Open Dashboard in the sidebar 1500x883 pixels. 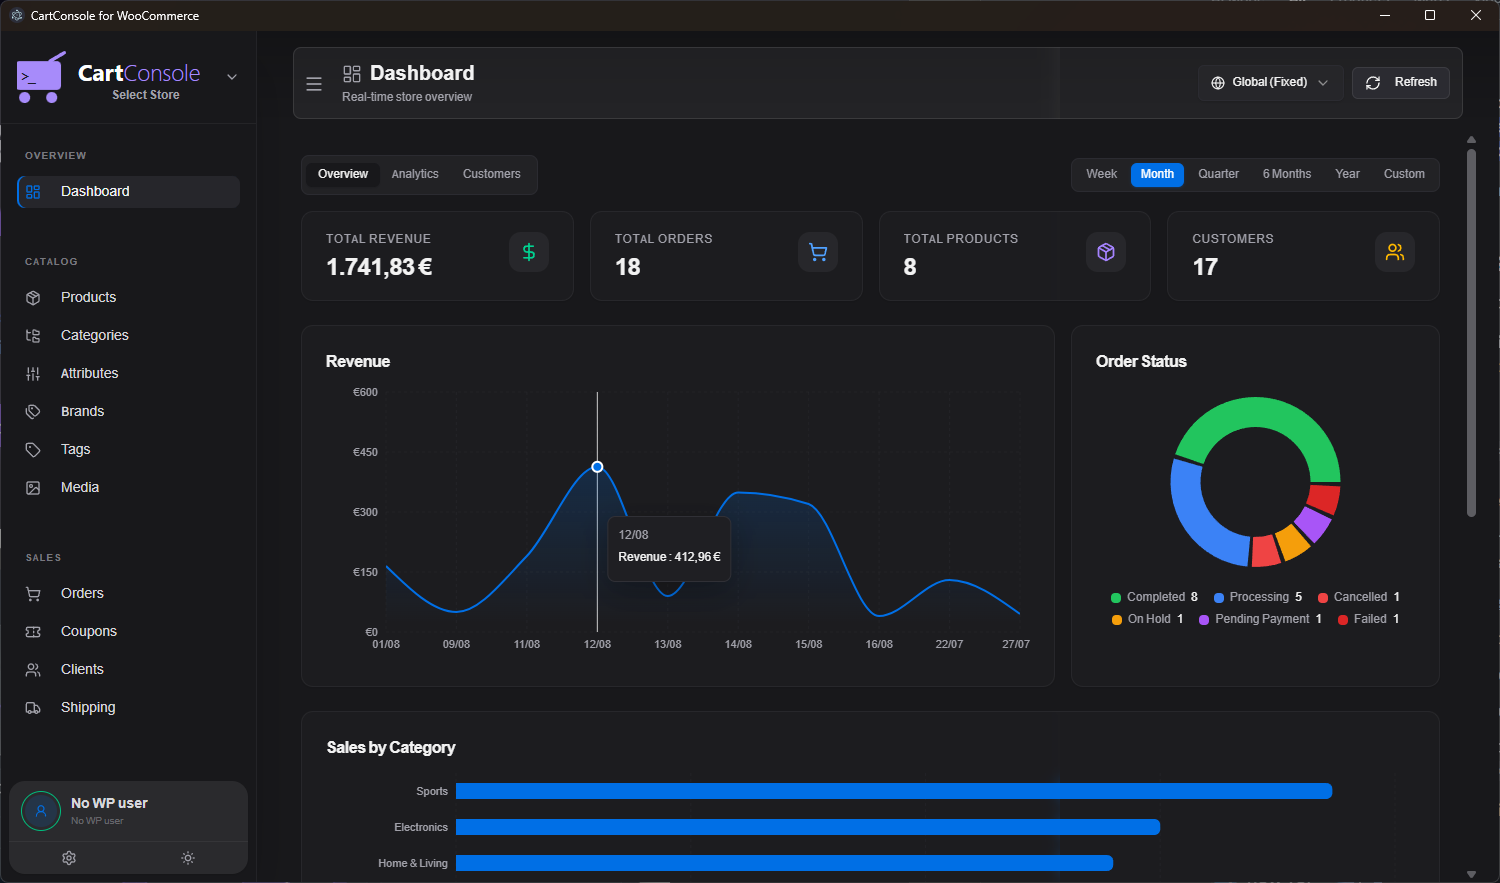coord(128,192)
